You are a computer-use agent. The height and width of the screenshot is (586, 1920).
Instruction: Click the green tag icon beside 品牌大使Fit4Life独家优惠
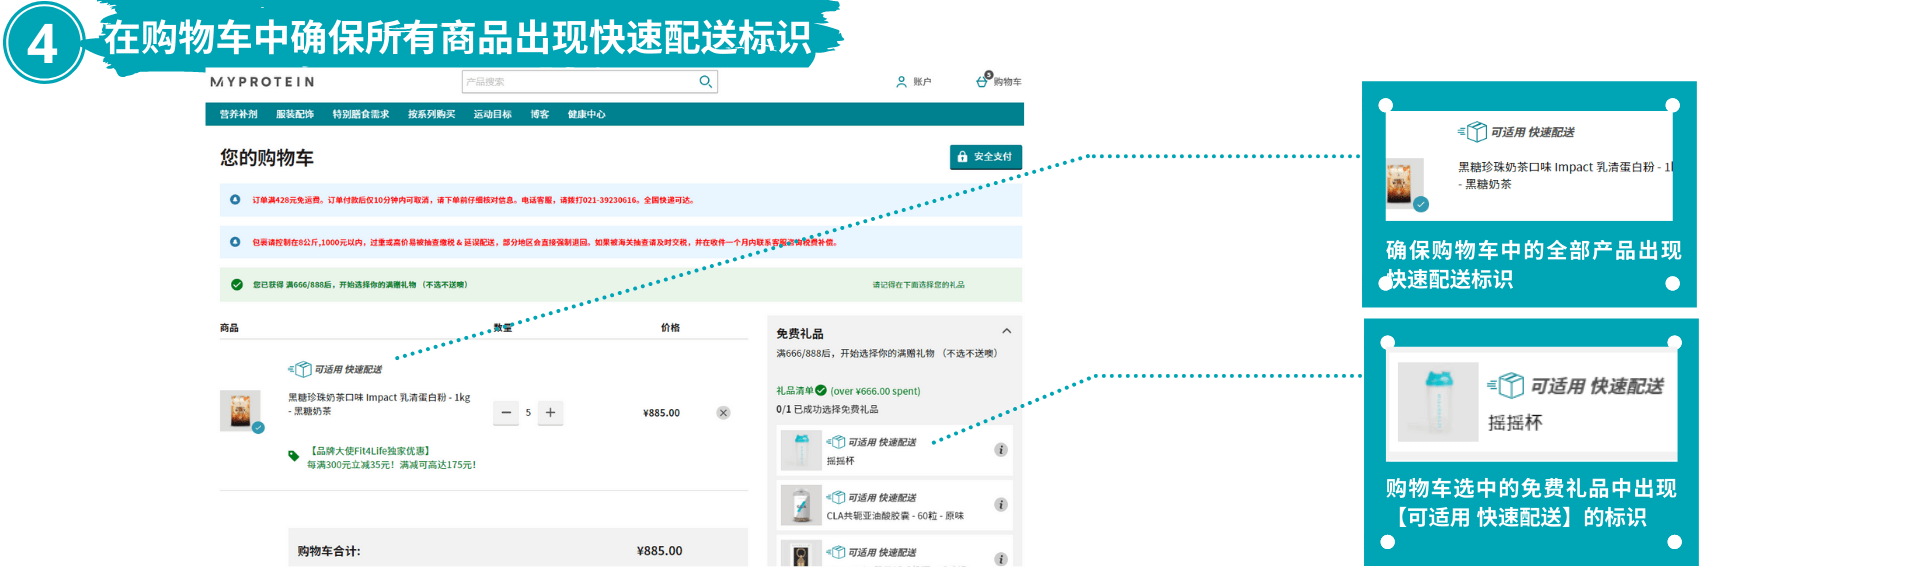293,456
